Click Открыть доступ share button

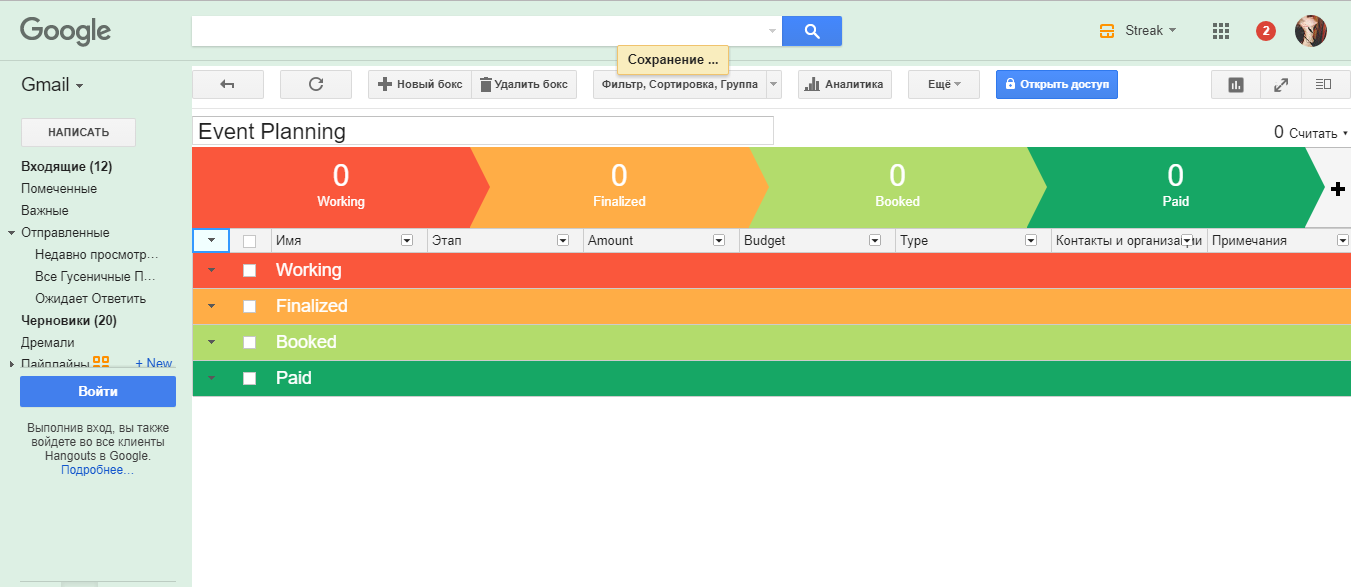click(1057, 85)
